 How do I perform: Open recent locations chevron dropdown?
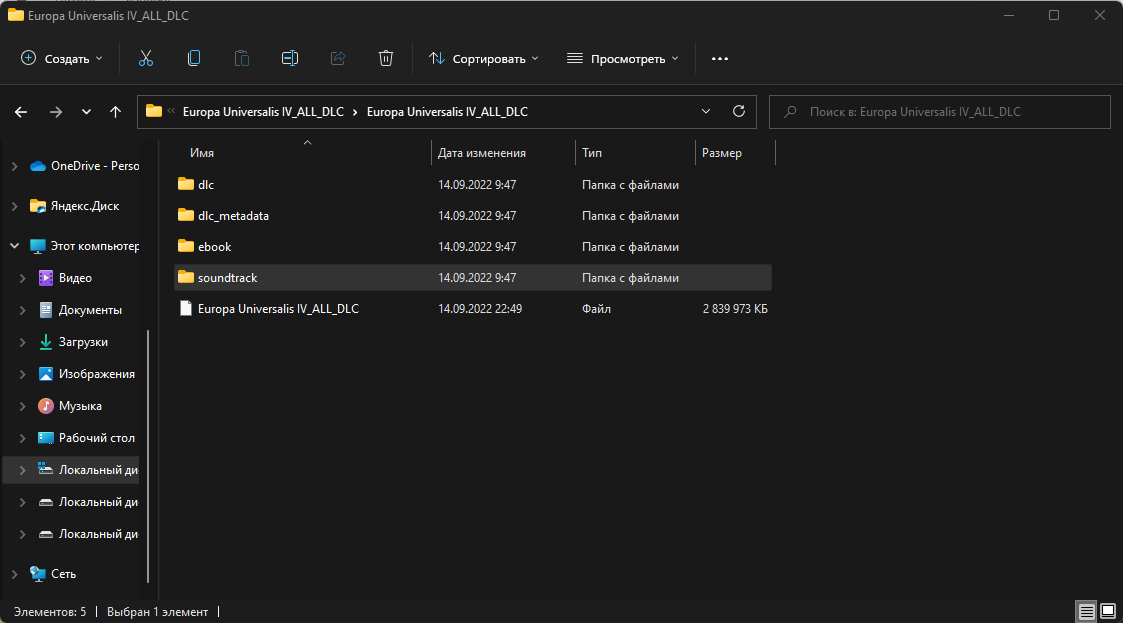click(x=86, y=112)
